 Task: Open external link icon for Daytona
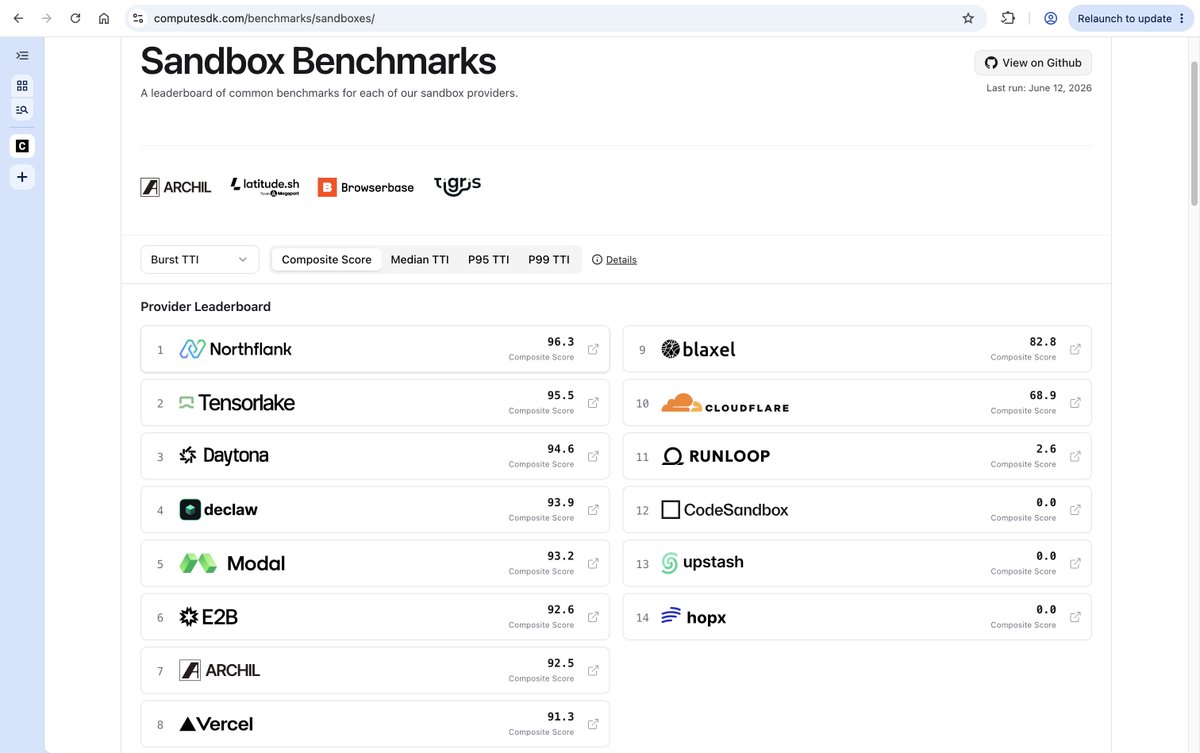click(593, 456)
